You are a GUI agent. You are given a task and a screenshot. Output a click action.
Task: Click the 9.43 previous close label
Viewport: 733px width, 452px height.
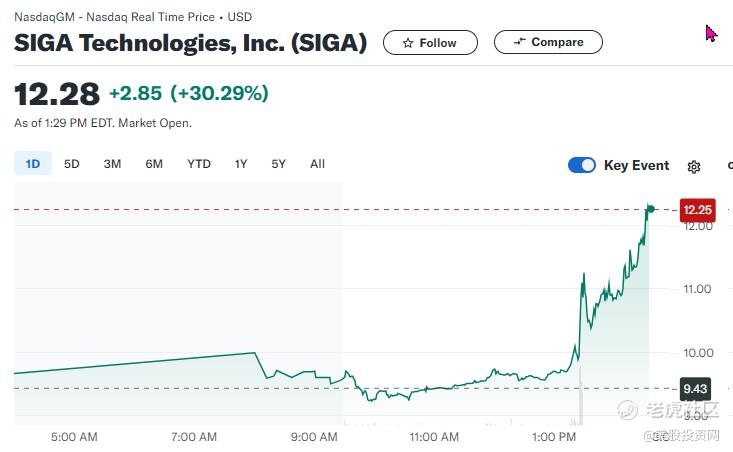click(x=695, y=388)
